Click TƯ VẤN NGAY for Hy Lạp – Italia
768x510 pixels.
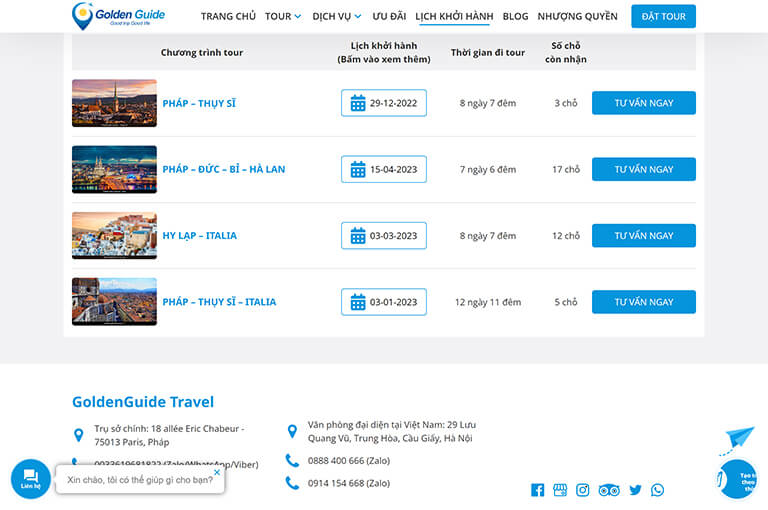644,236
